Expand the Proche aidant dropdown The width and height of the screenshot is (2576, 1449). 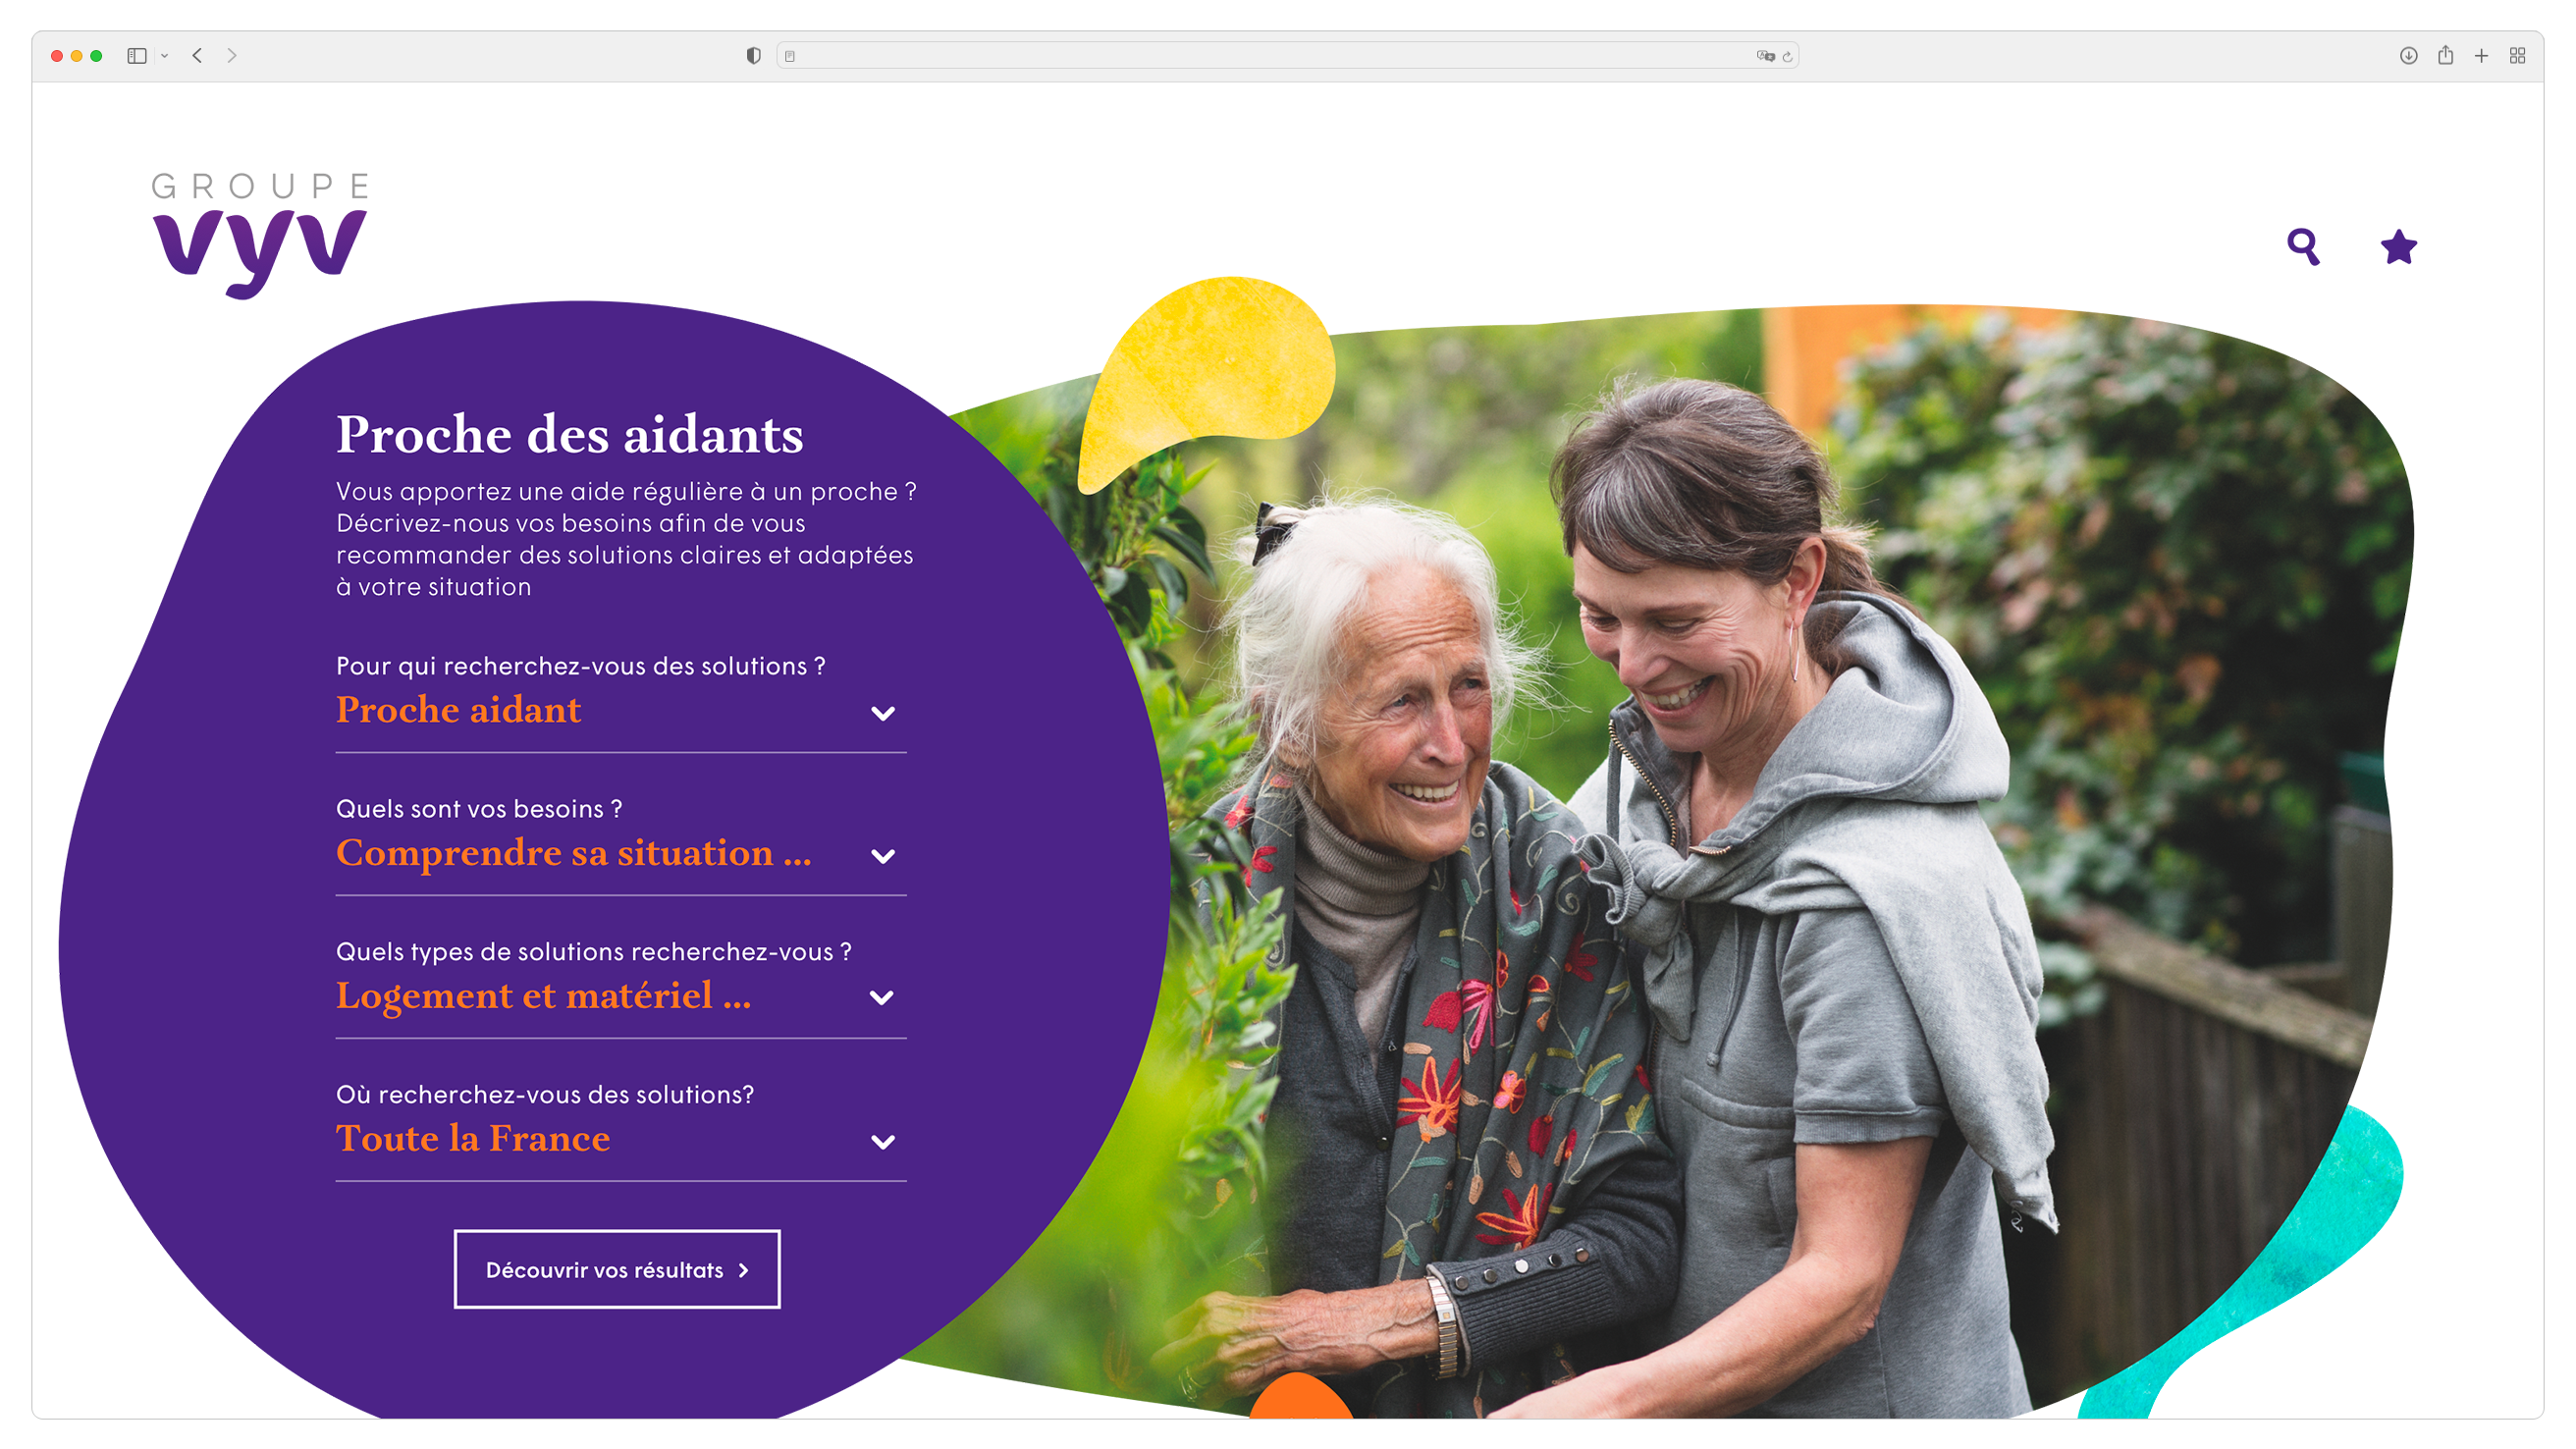point(621,712)
